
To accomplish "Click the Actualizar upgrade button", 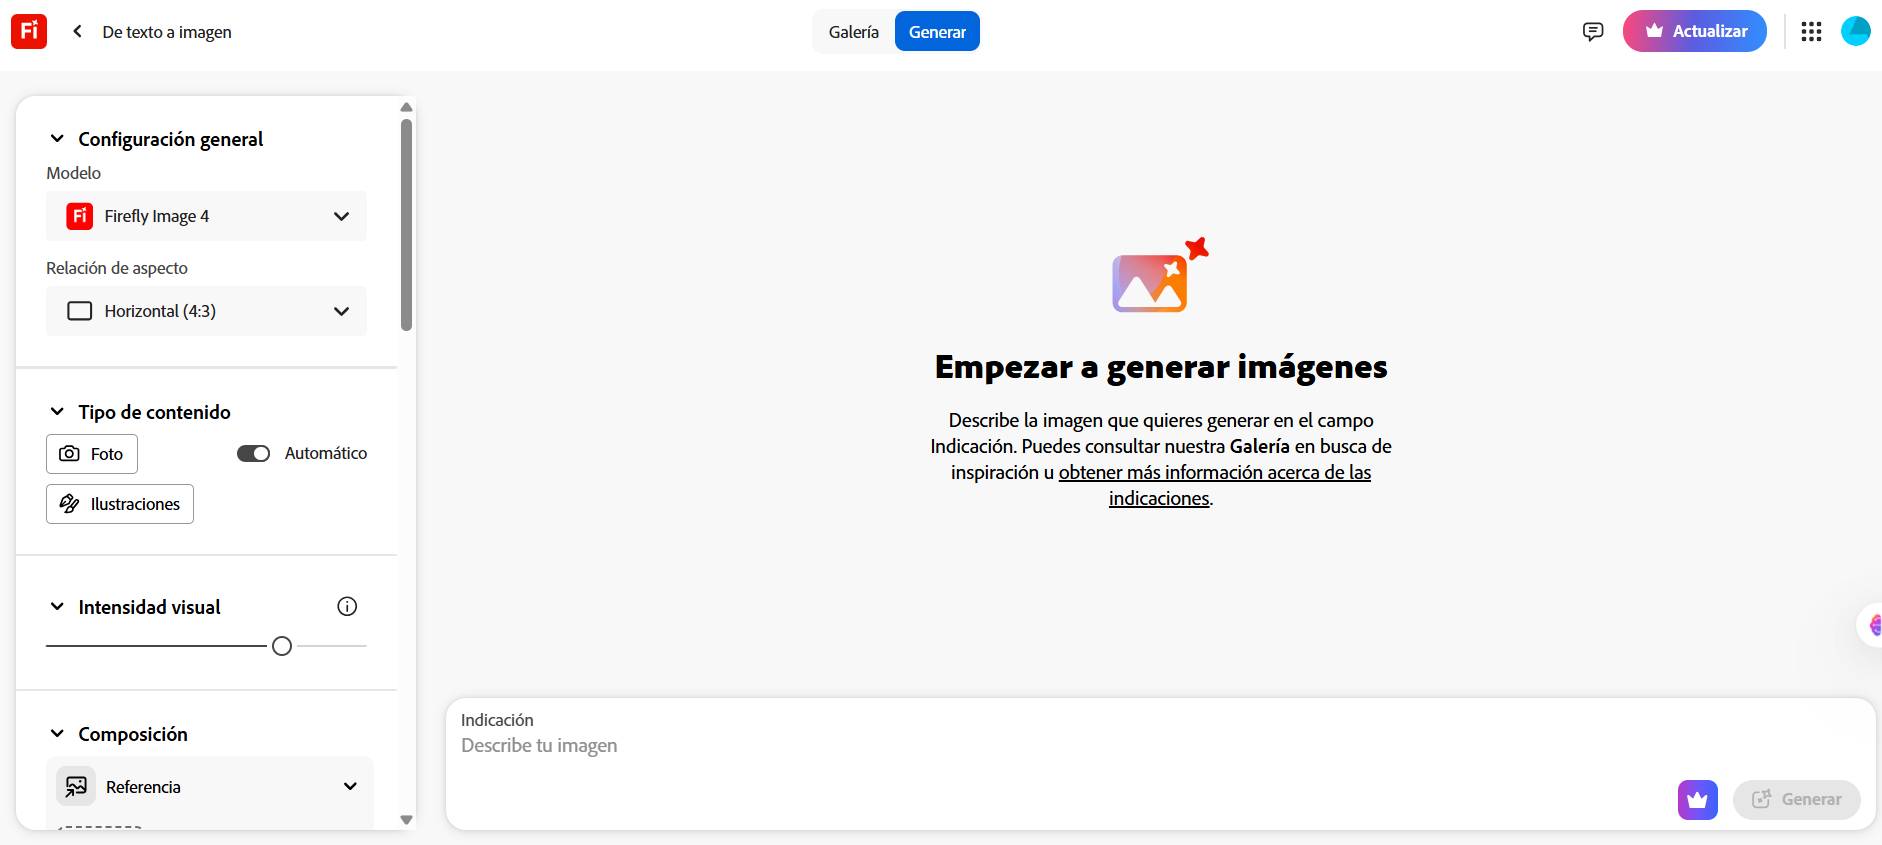I will coord(1694,32).
